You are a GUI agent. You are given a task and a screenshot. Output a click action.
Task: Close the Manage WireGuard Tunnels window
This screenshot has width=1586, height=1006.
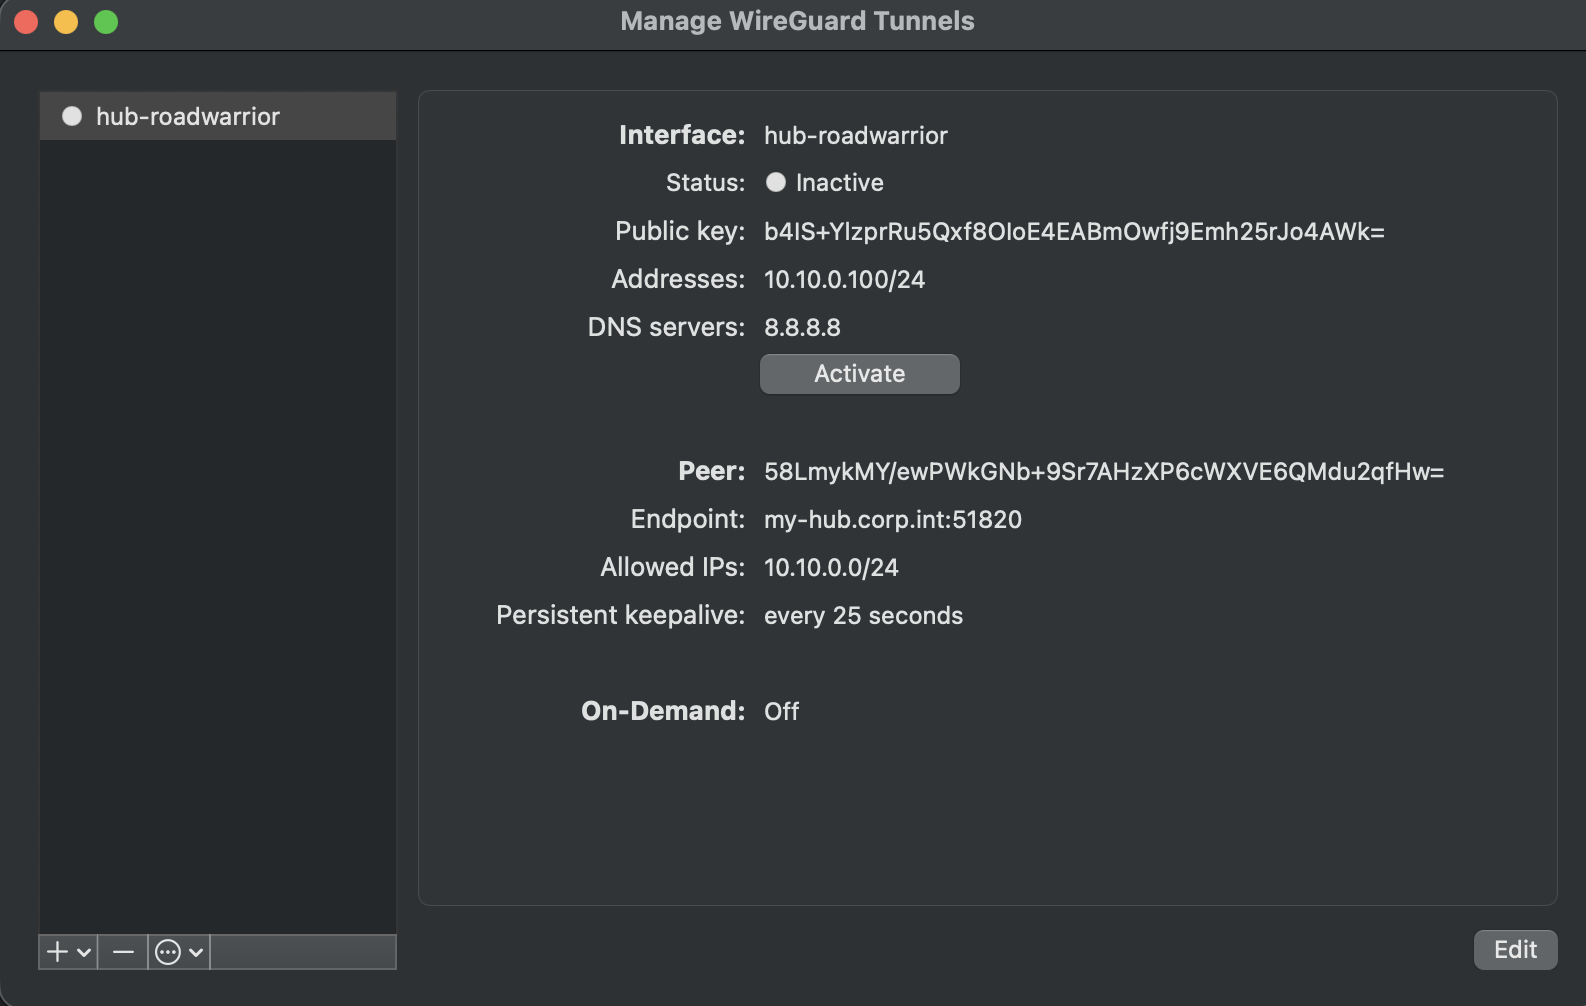pos(26,22)
